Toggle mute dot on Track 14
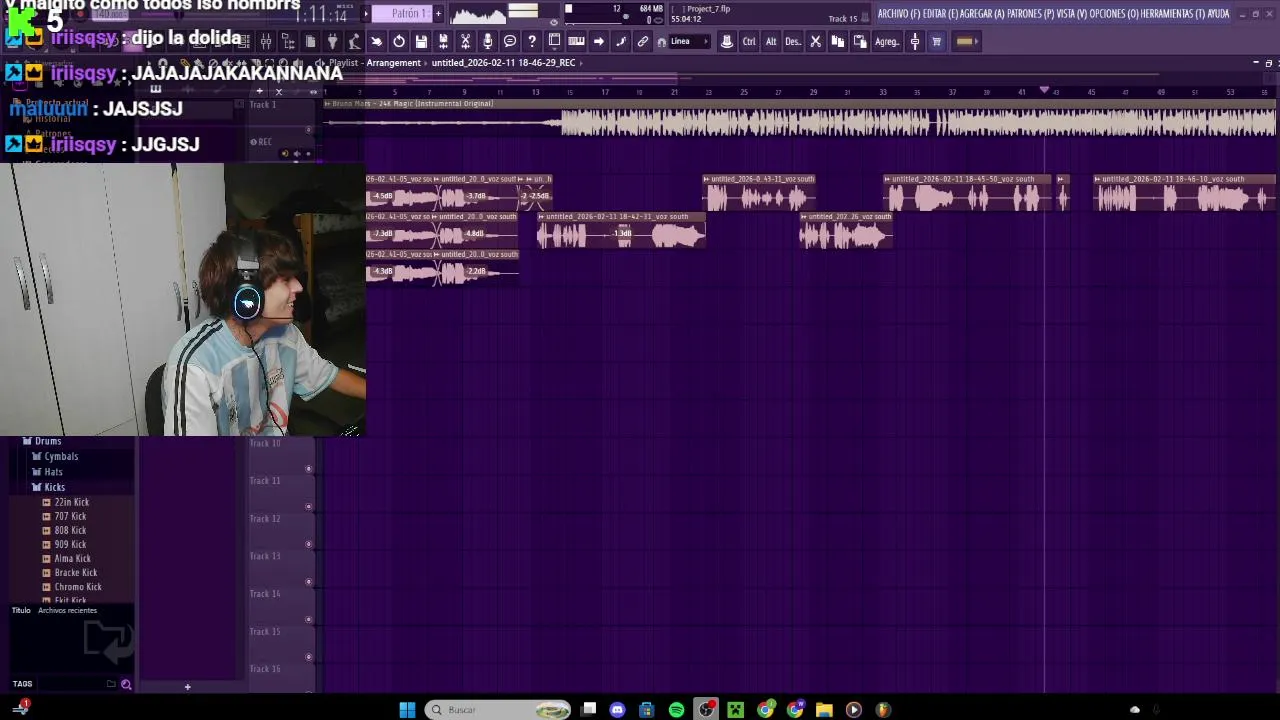This screenshot has height=720, width=1280. click(x=308, y=619)
